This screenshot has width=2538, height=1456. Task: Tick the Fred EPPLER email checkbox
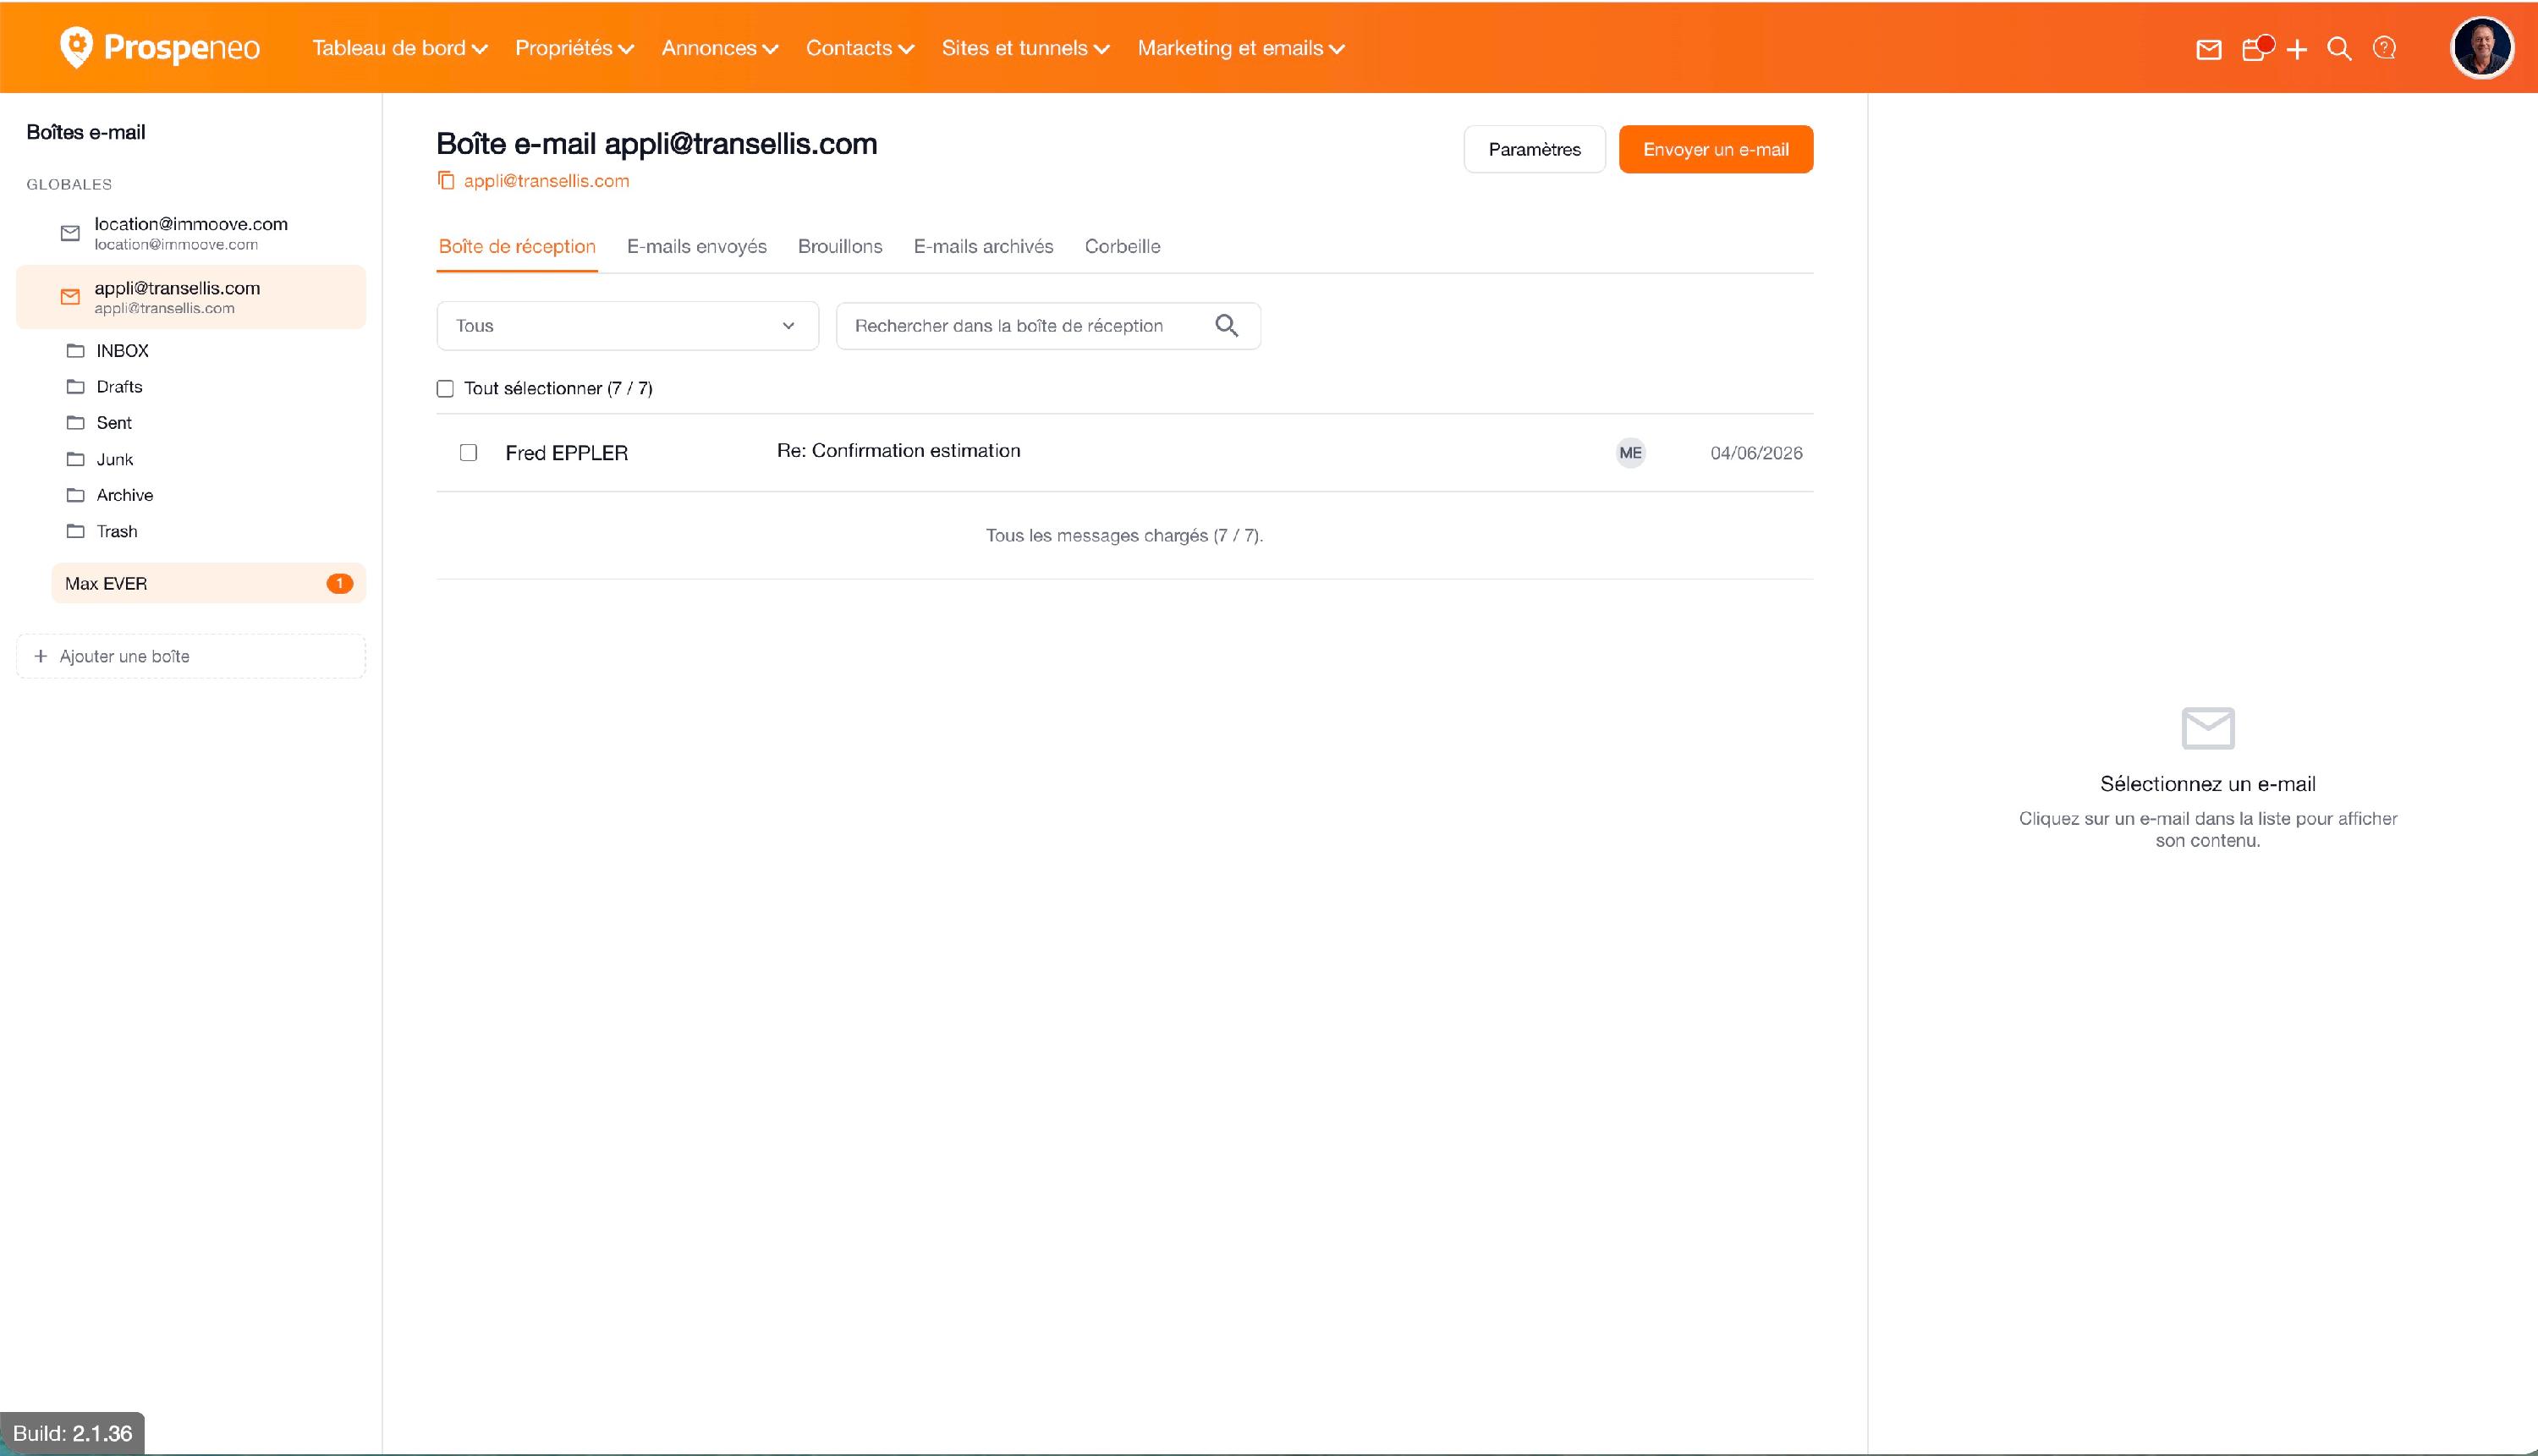click(x=468, y=453)
